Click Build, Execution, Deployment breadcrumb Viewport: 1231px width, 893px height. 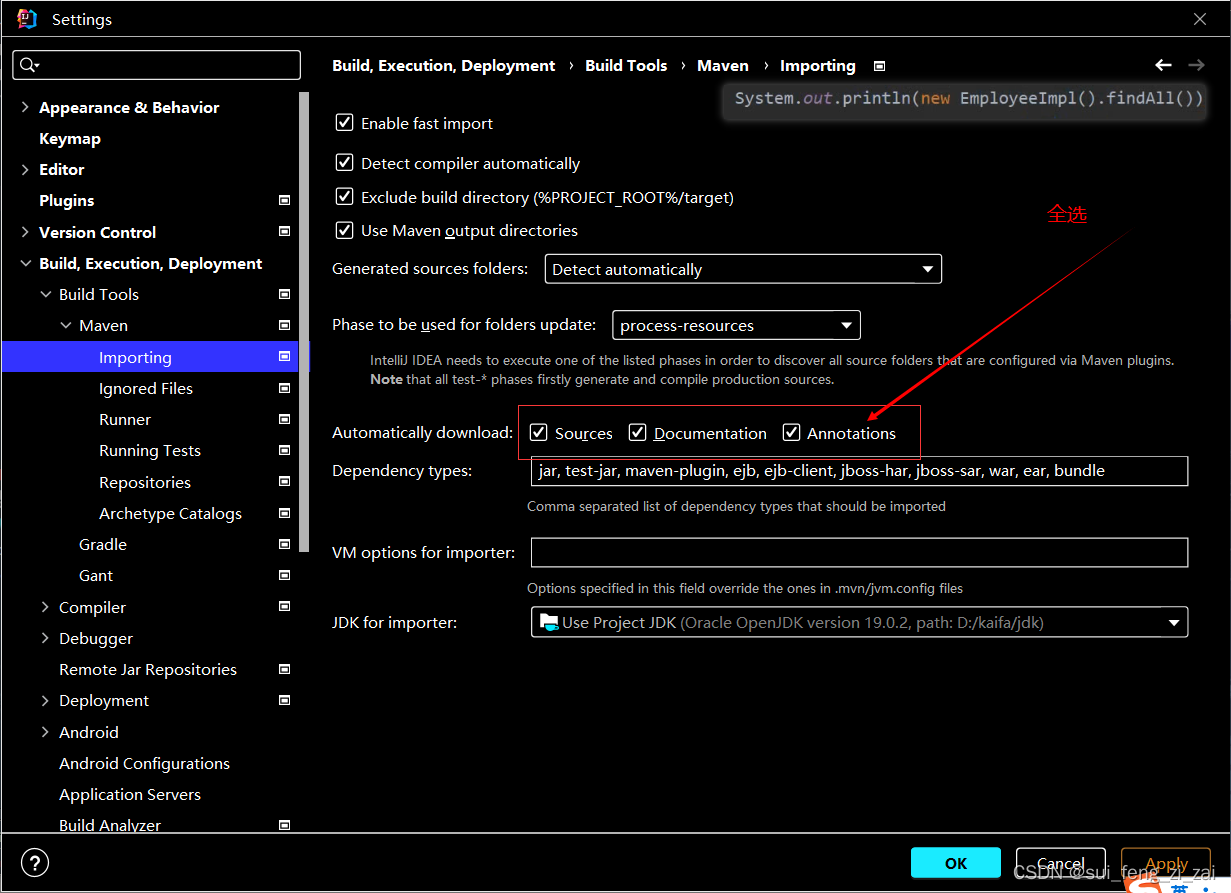[444, 65]
